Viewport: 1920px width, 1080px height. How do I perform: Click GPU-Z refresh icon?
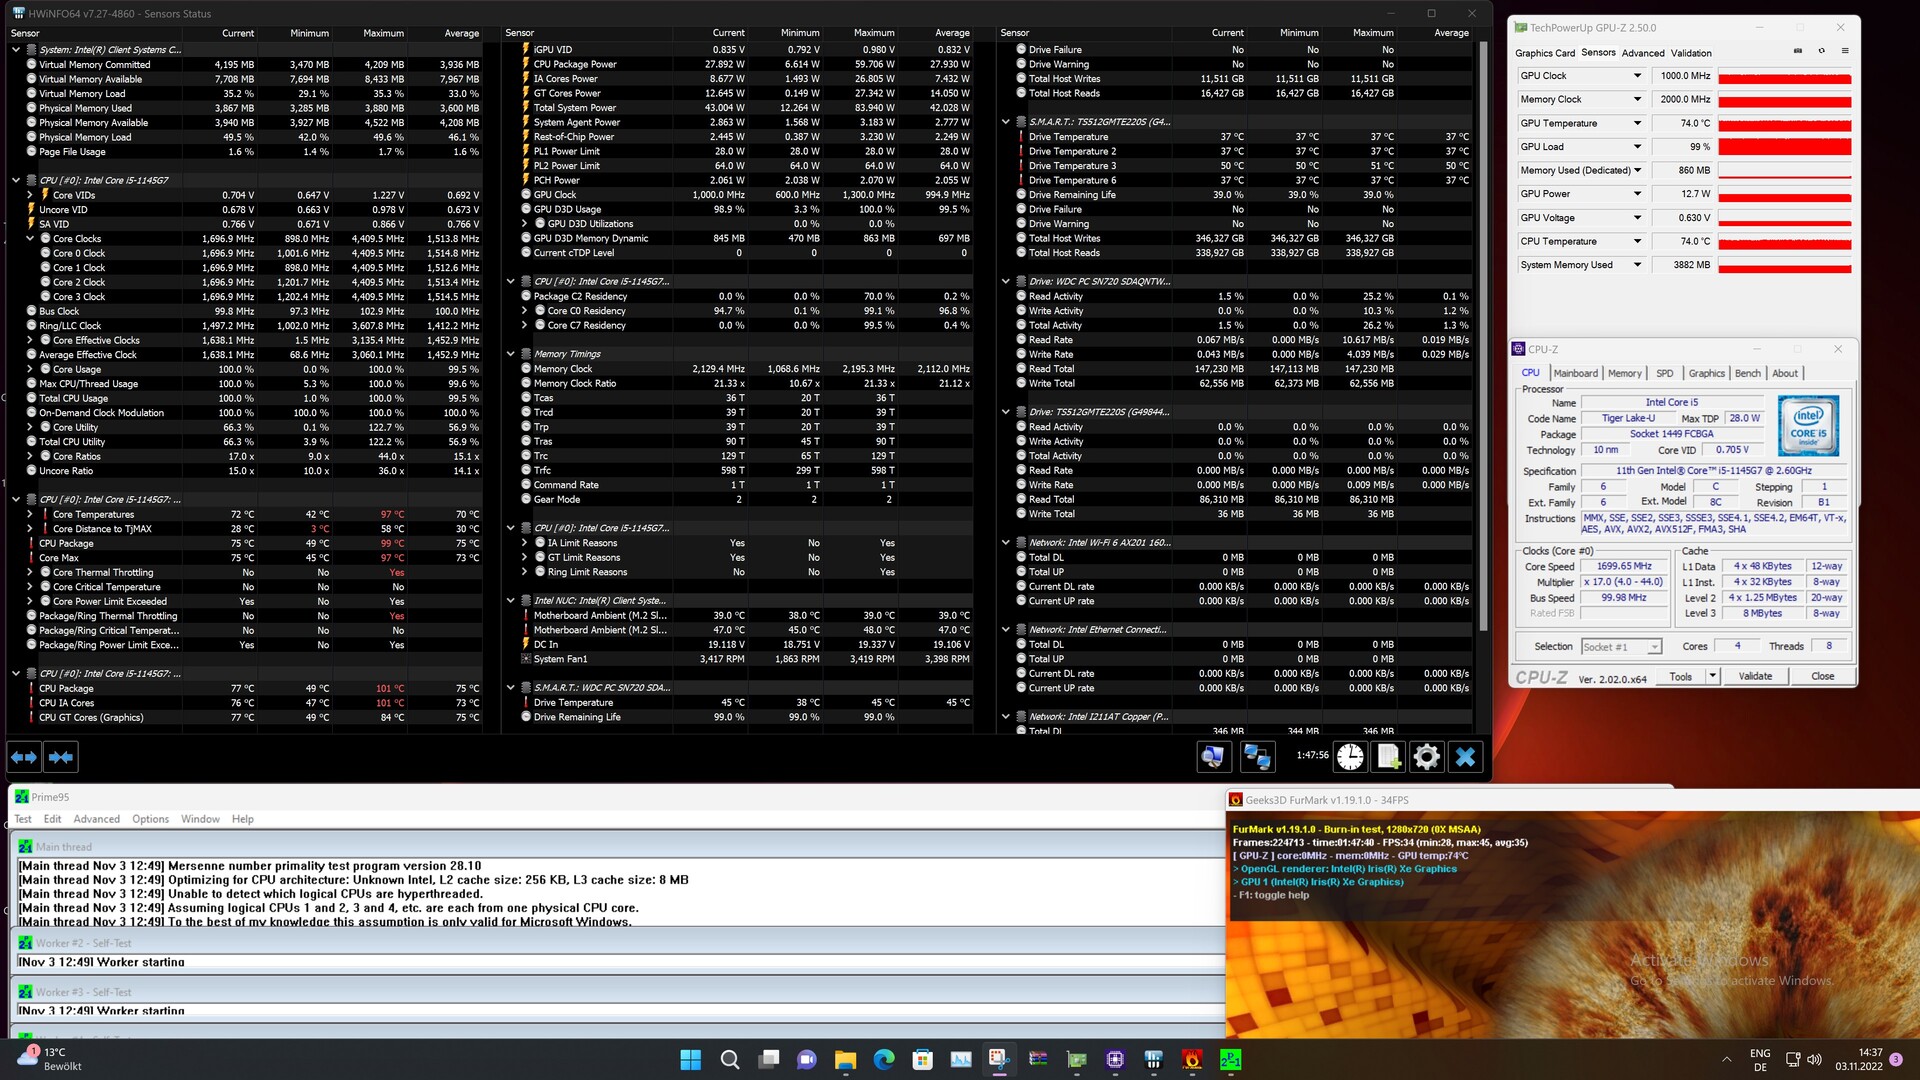pyautogui.click(x=1821, y=51)
